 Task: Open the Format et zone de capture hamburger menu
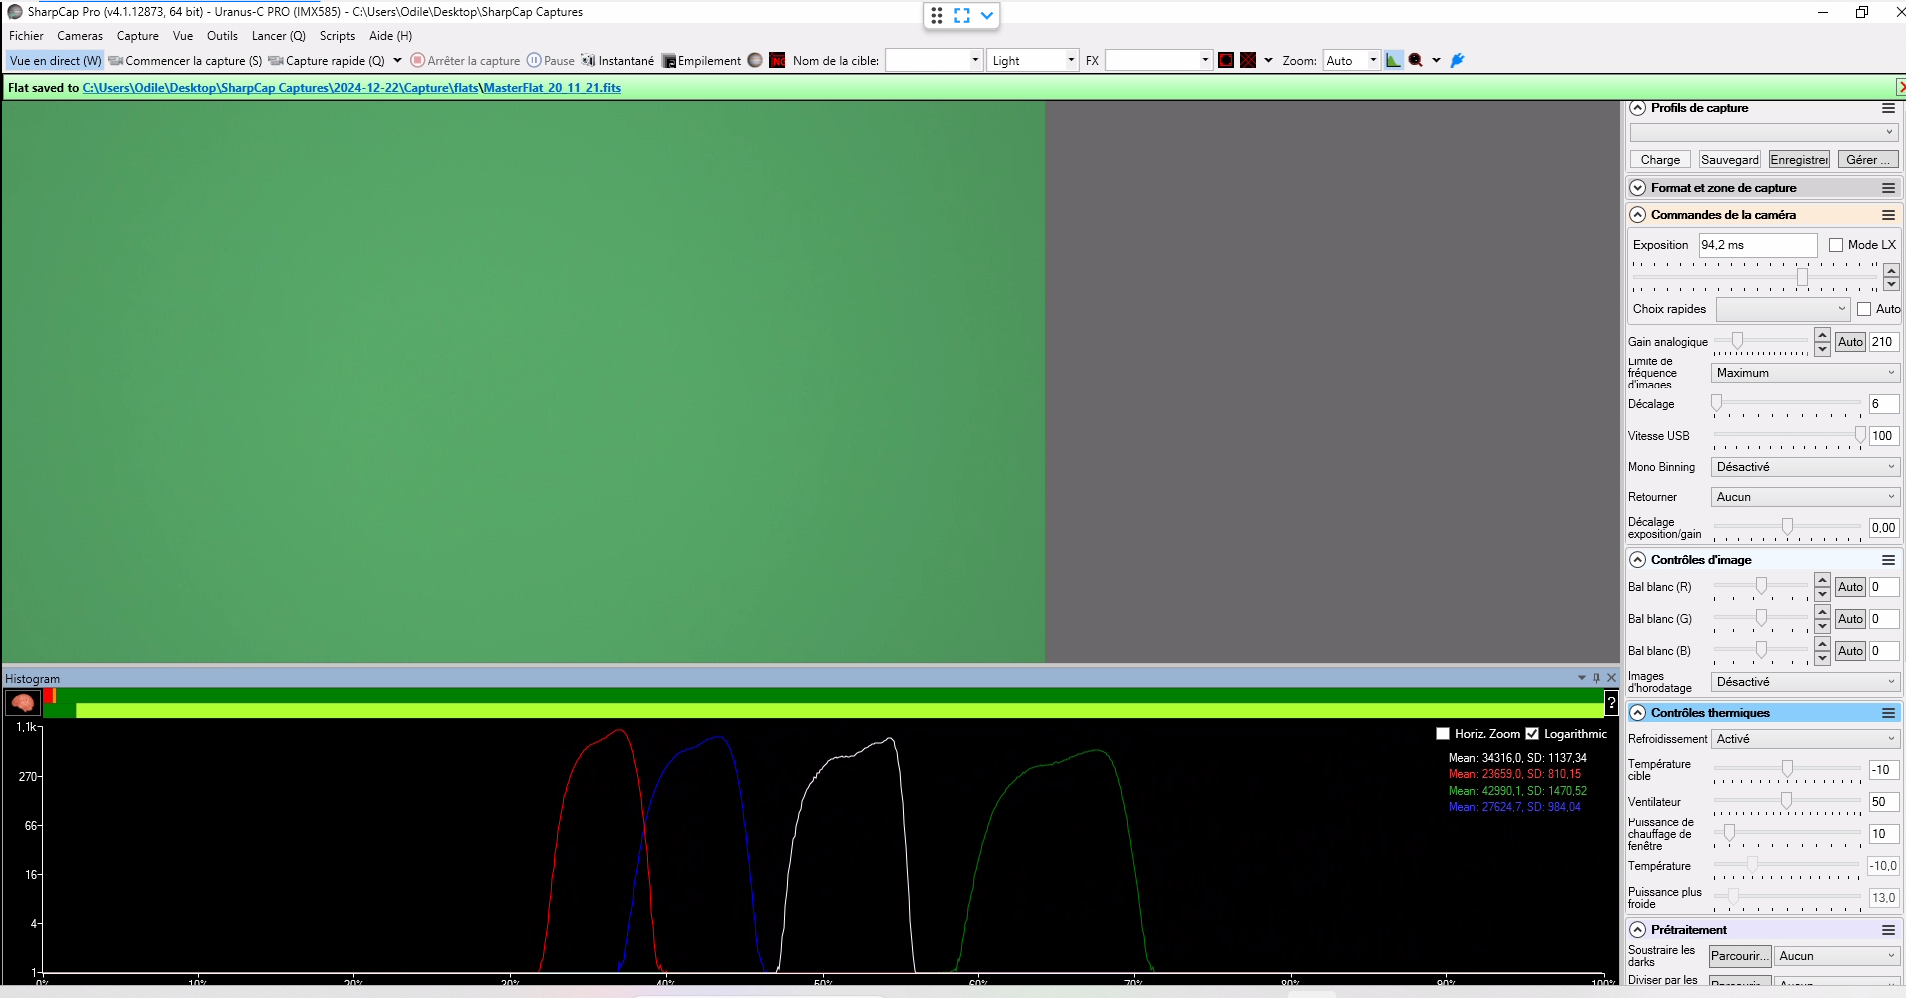[x=1888, y=188]
